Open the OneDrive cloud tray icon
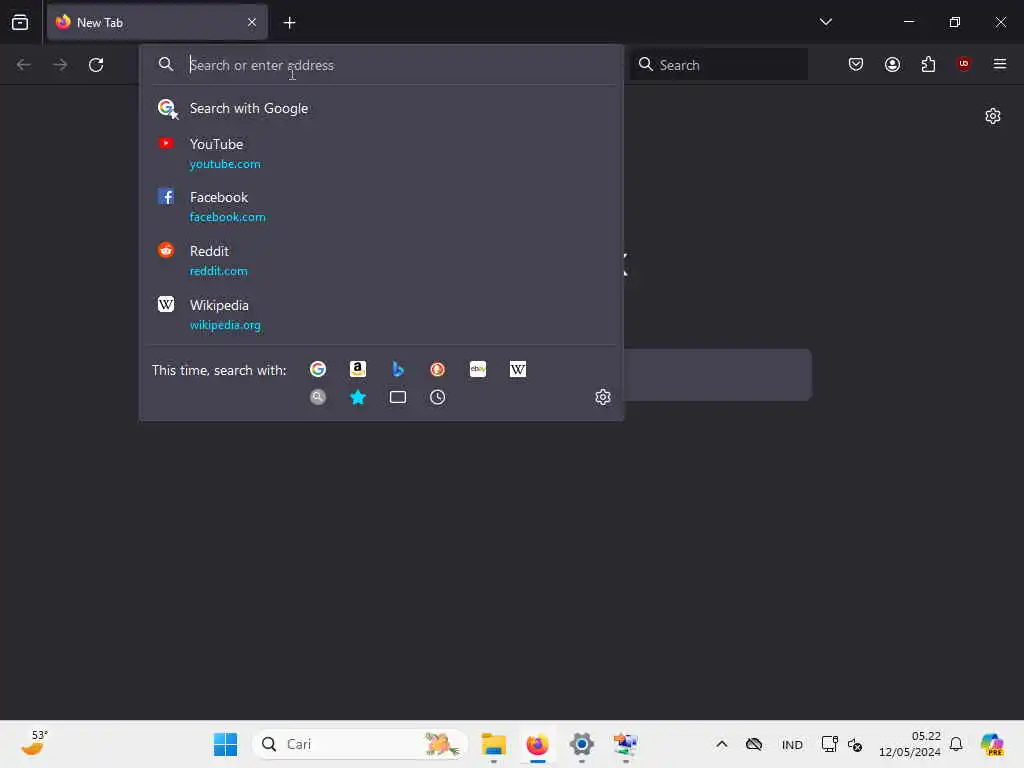This screenshot has width=1024, height=768. click(754, 744)
